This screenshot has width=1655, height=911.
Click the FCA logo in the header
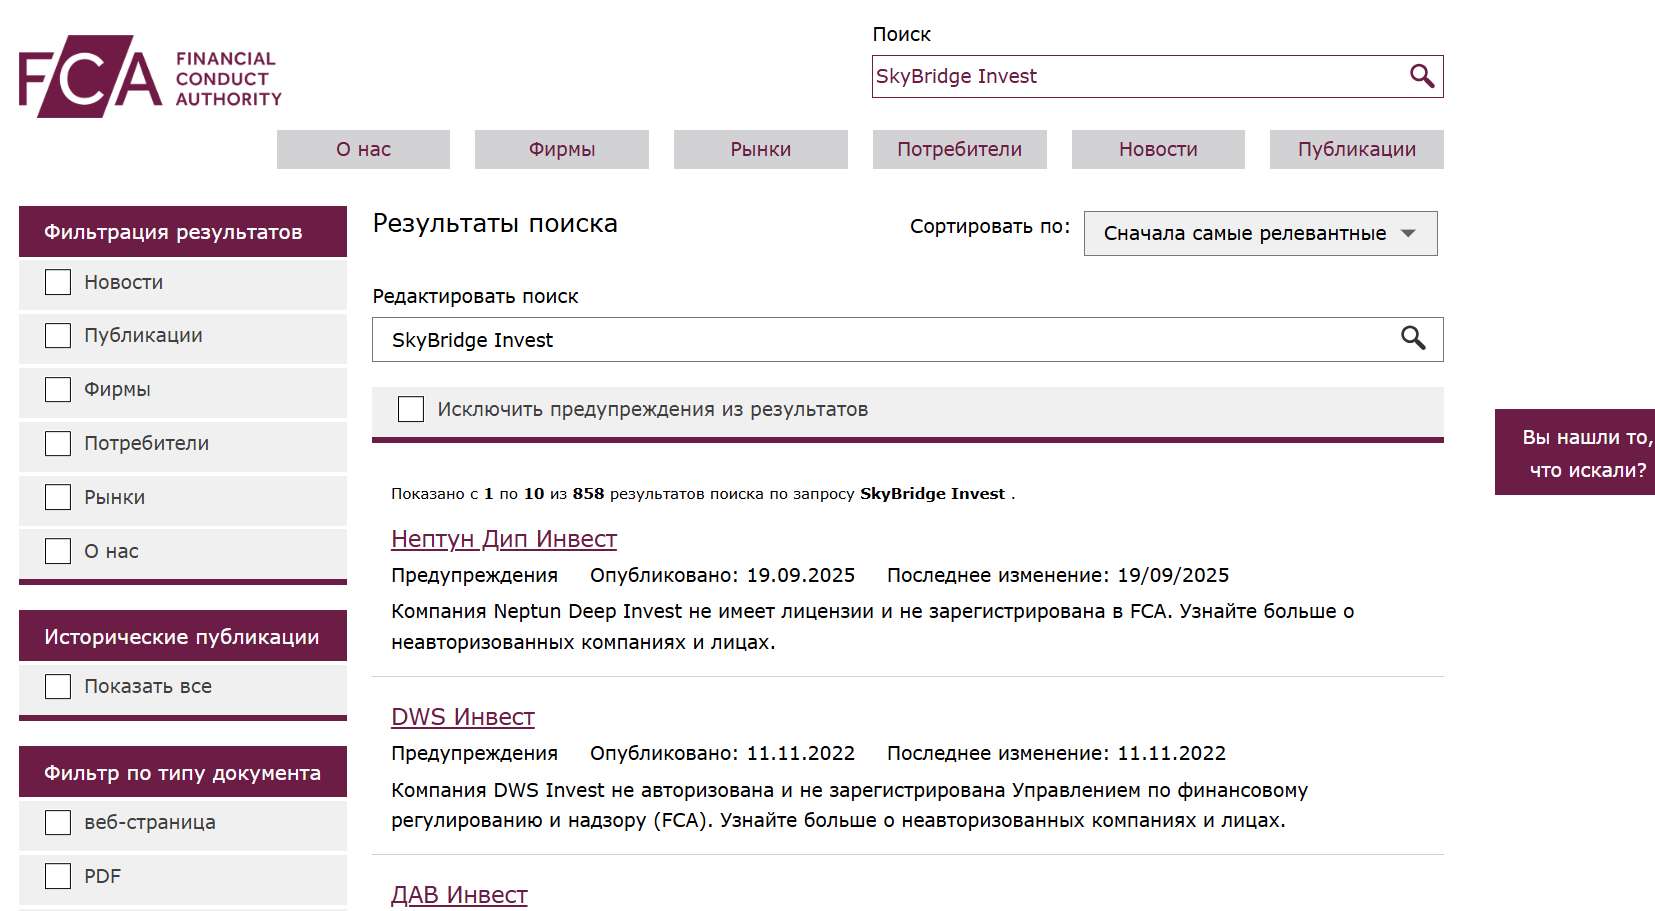click(x=150, y=77)
